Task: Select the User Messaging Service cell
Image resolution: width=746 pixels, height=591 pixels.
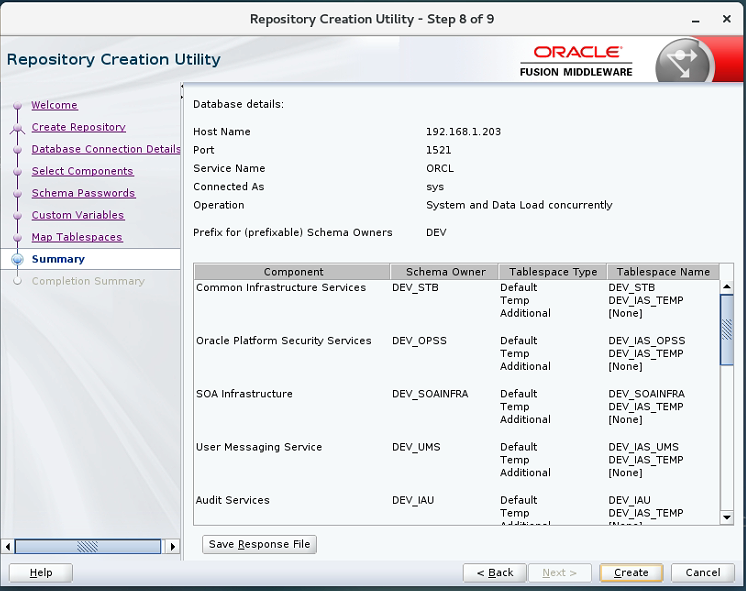Action: [259, 447]
